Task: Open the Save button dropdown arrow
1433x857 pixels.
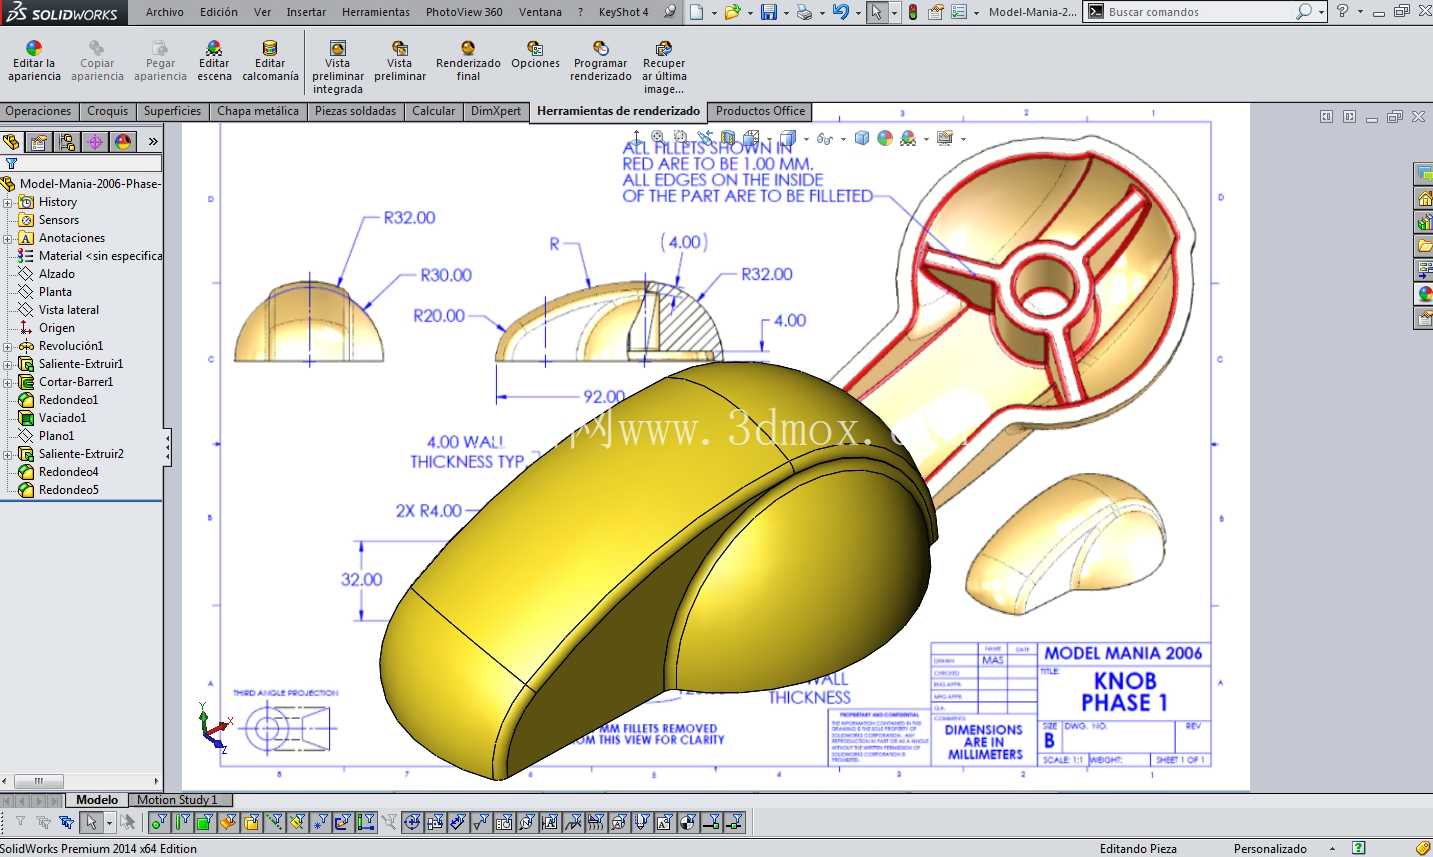Action: coord(786,13)
